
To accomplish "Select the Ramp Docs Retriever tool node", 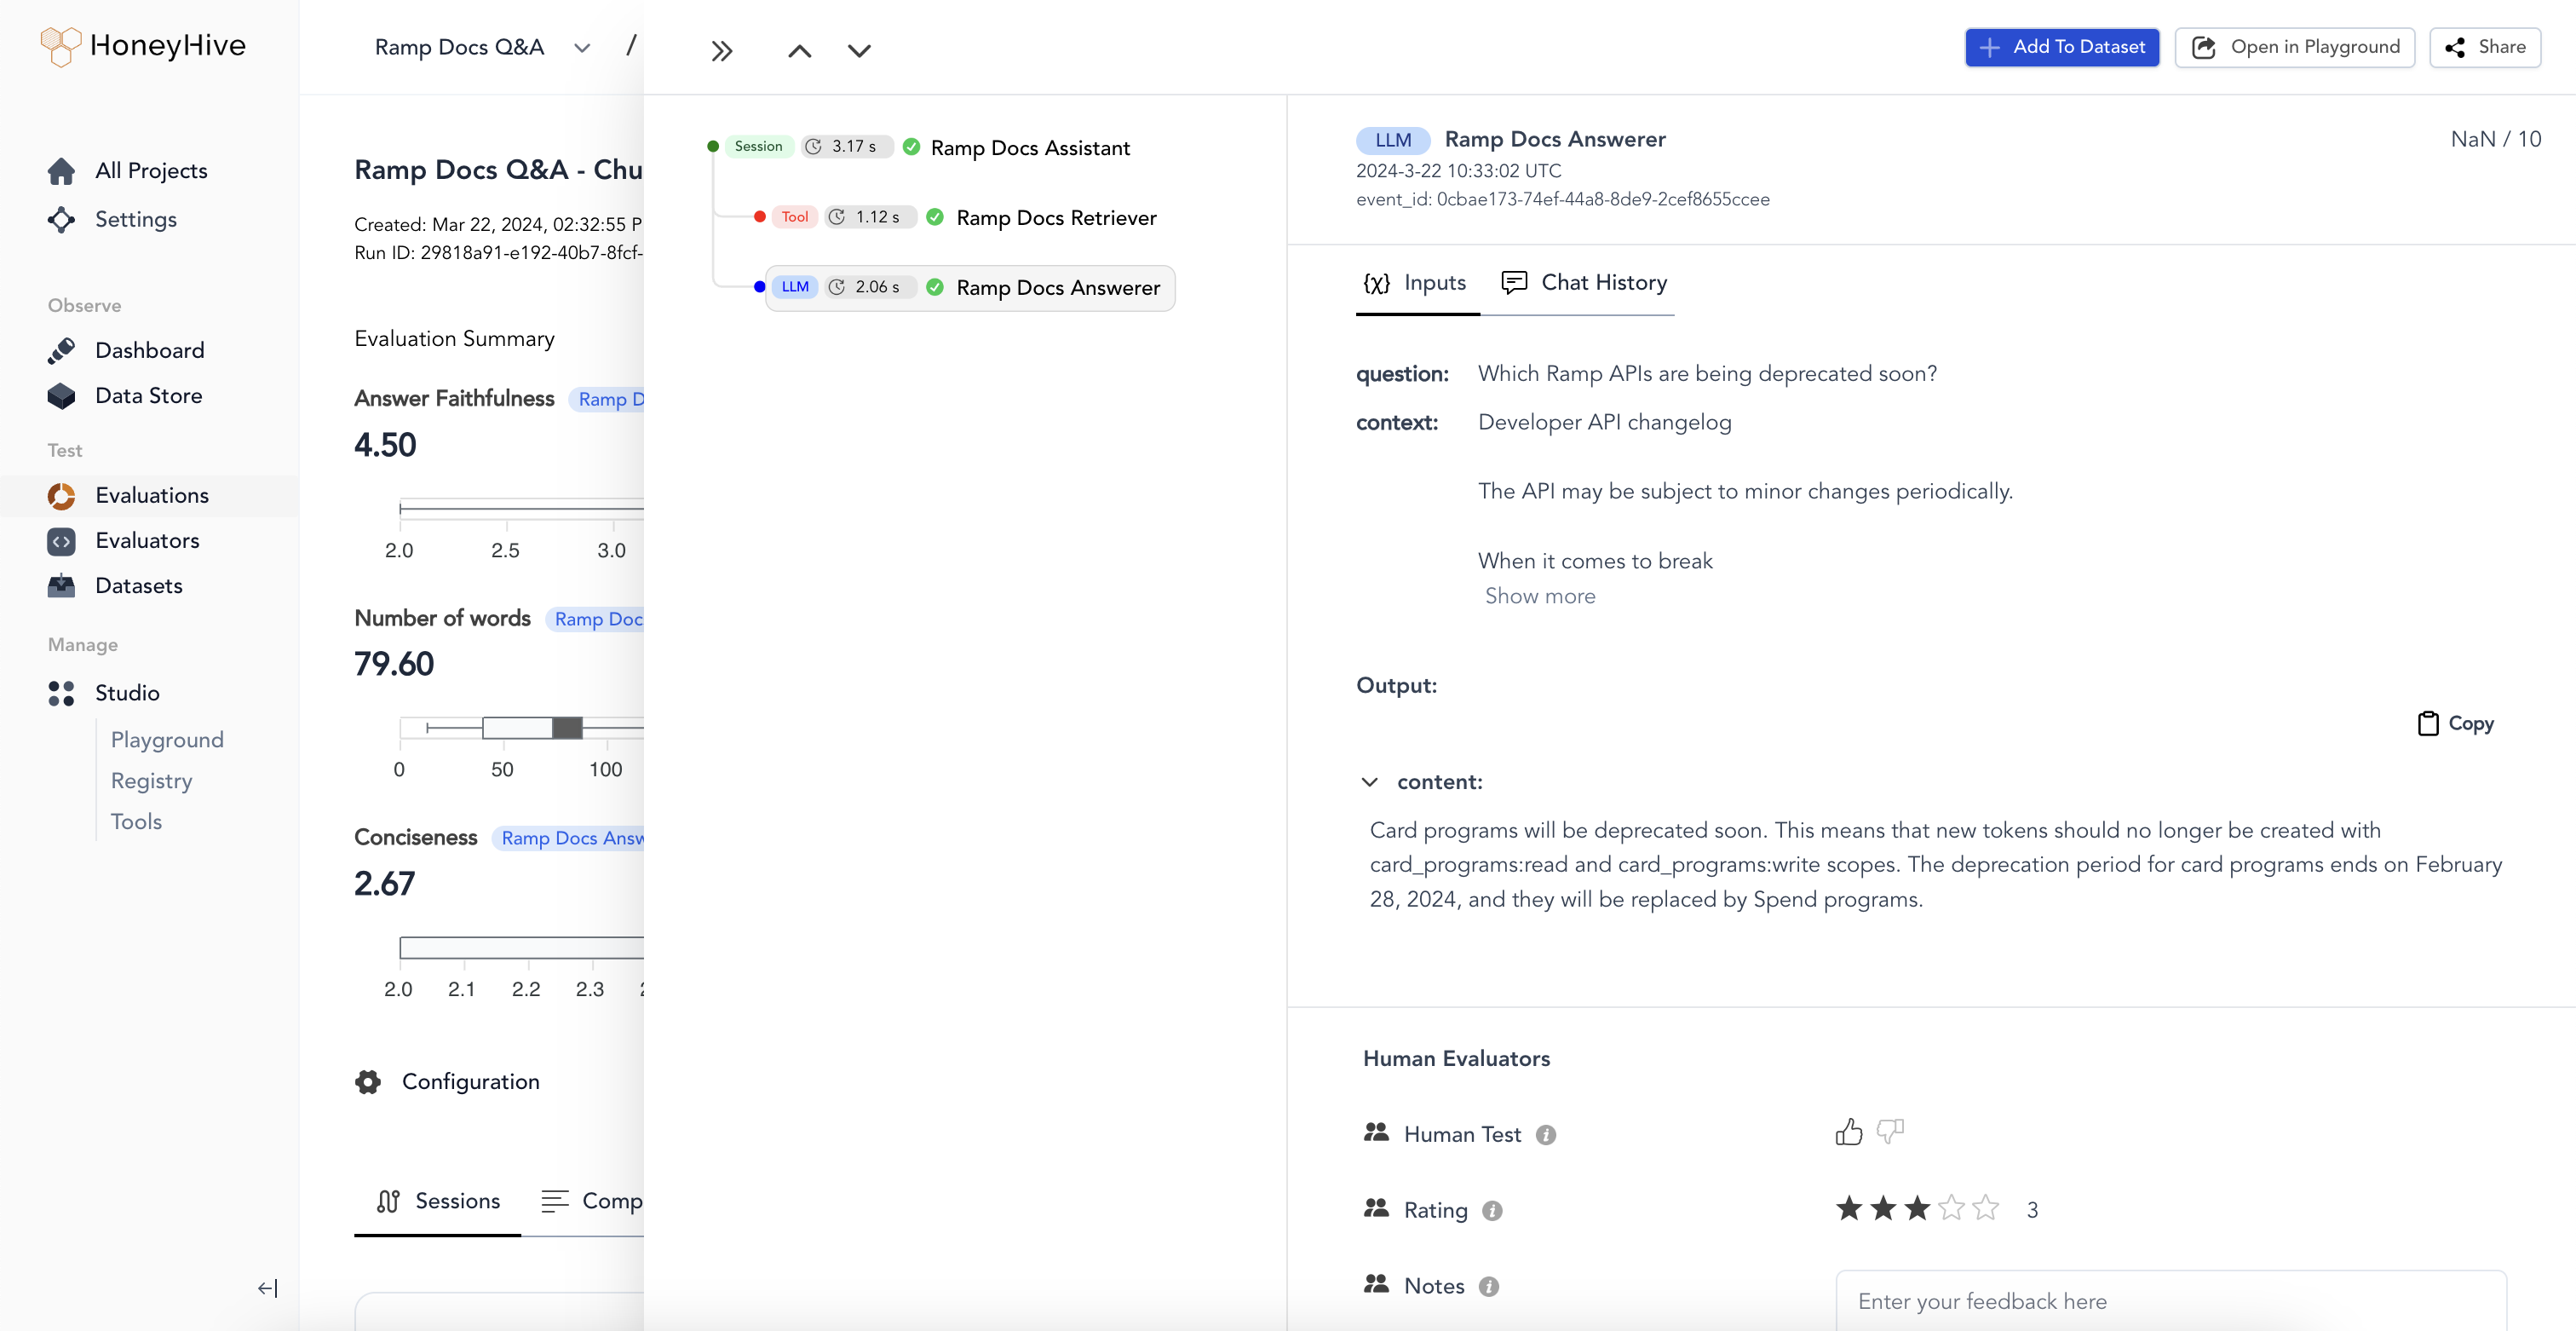I will (x=1056, y=218).
